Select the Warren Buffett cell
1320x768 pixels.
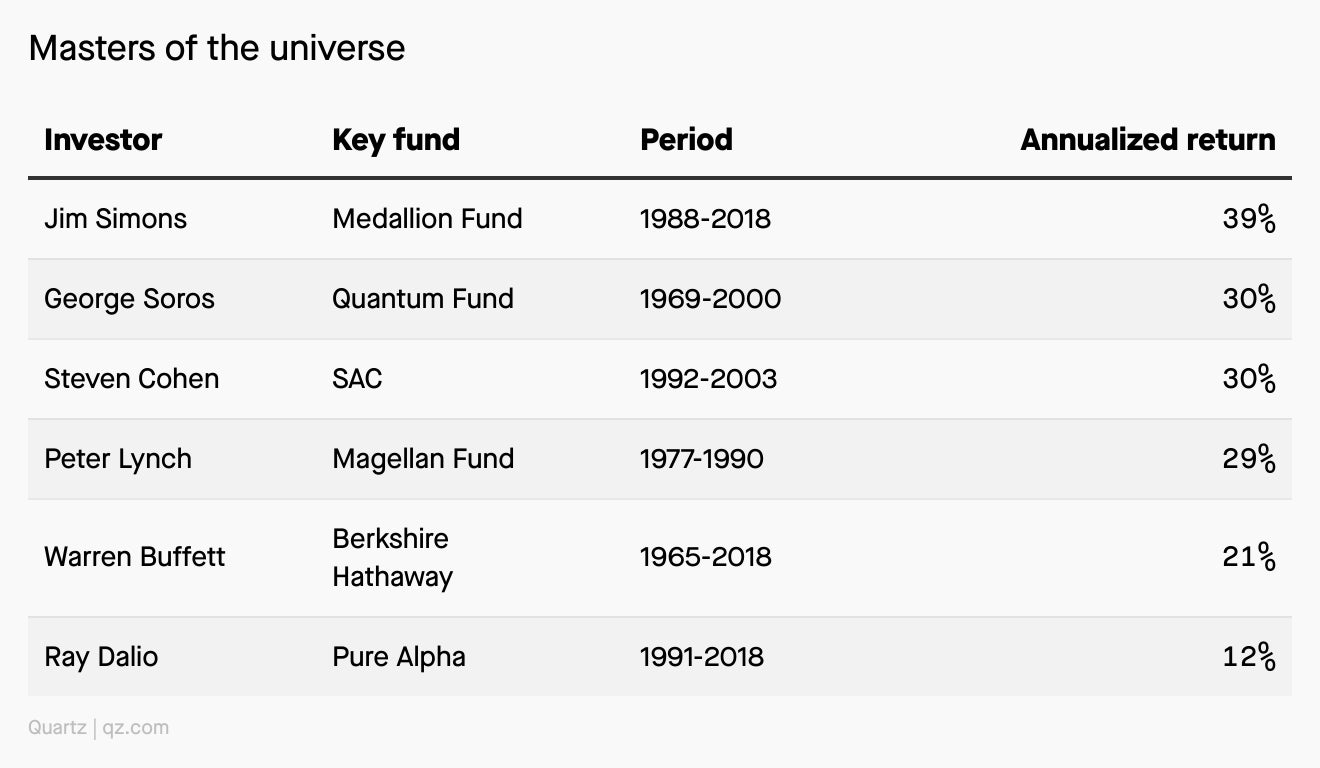pos(135,557)
